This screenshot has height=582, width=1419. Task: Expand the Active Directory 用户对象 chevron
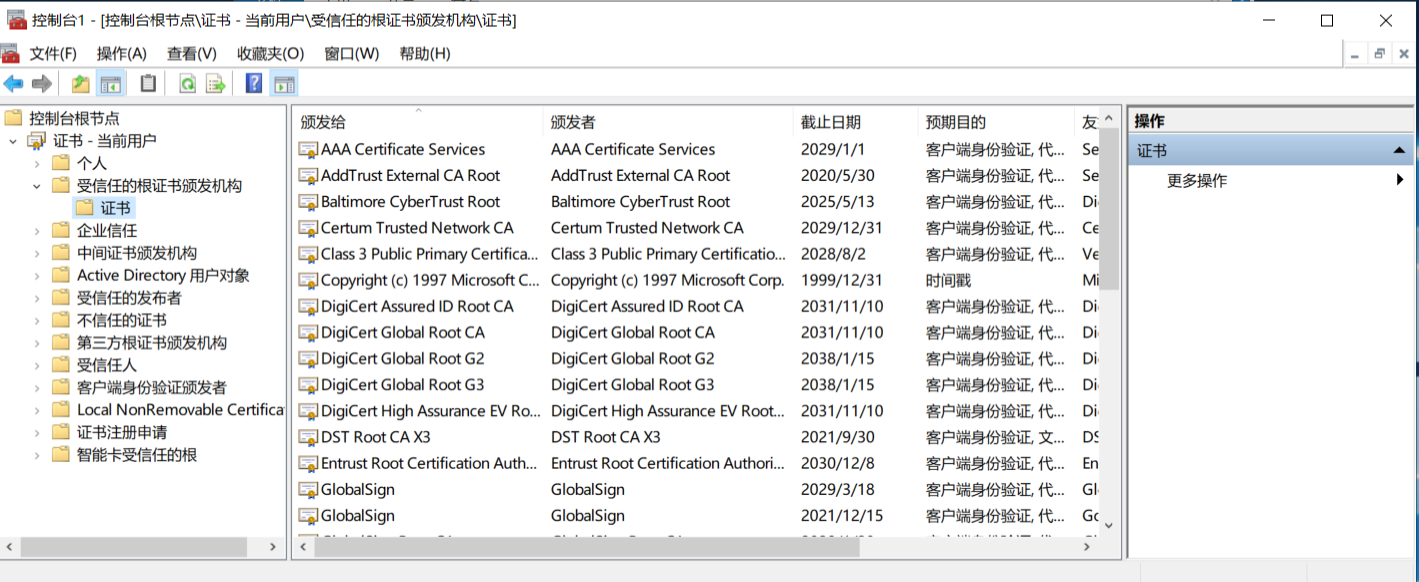pos(37,275)
